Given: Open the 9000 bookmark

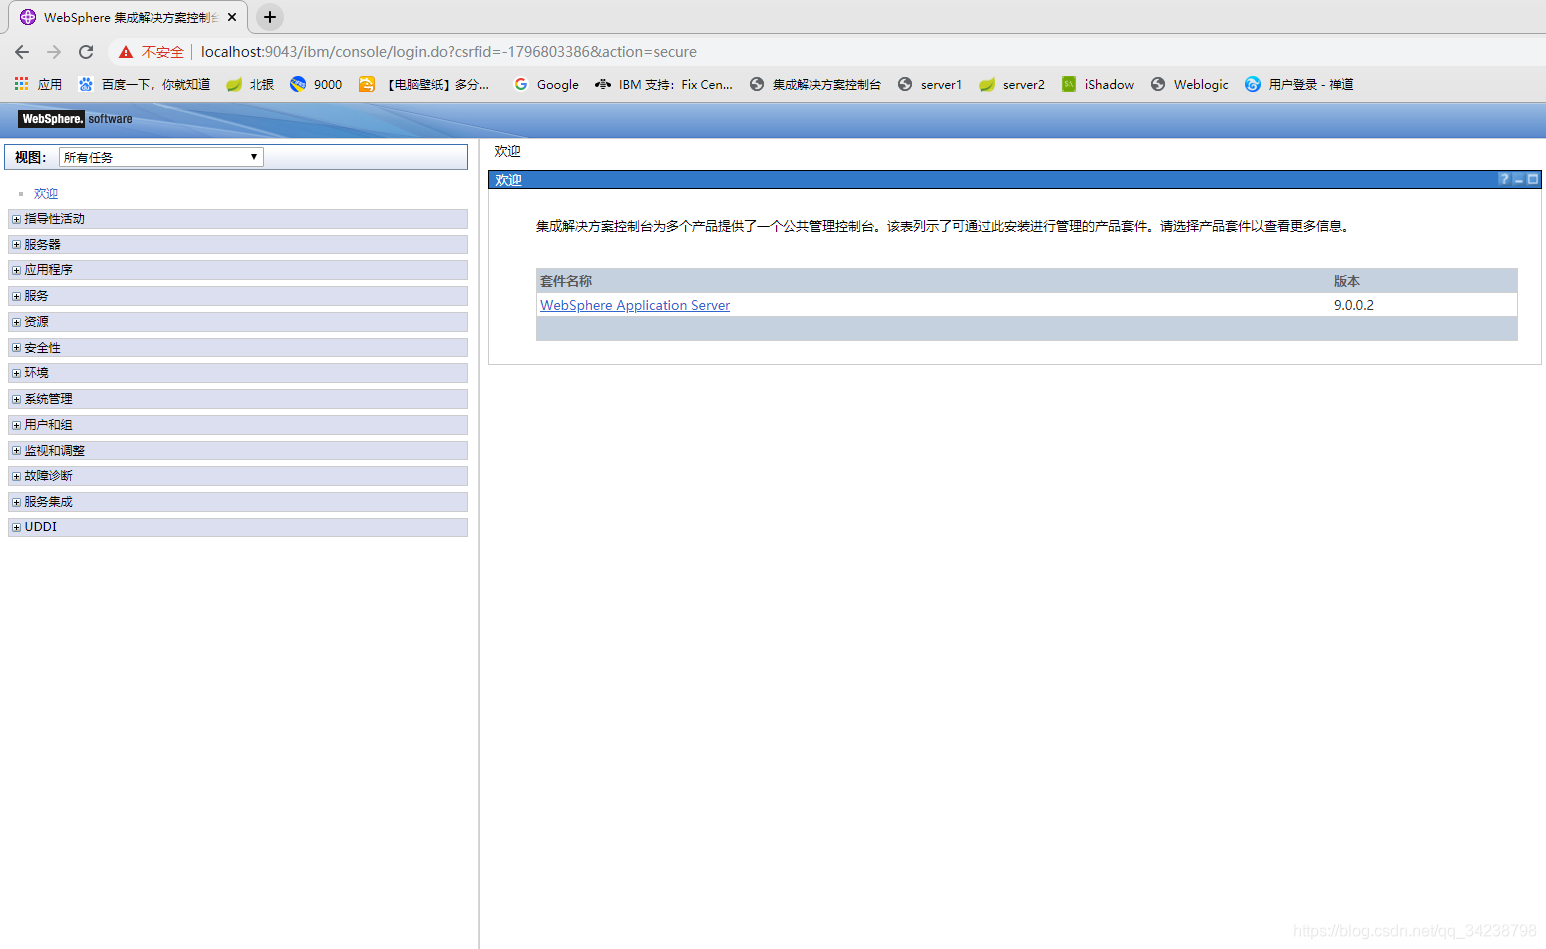Looking at the screenshot, I should [x=316, y=84].
